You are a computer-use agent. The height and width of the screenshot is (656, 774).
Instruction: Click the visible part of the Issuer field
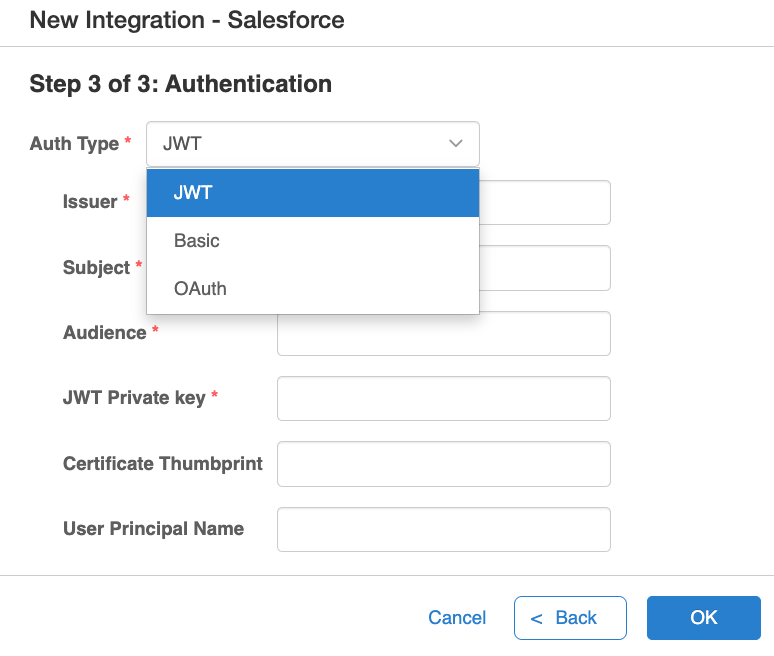click(x=545, y=202)
